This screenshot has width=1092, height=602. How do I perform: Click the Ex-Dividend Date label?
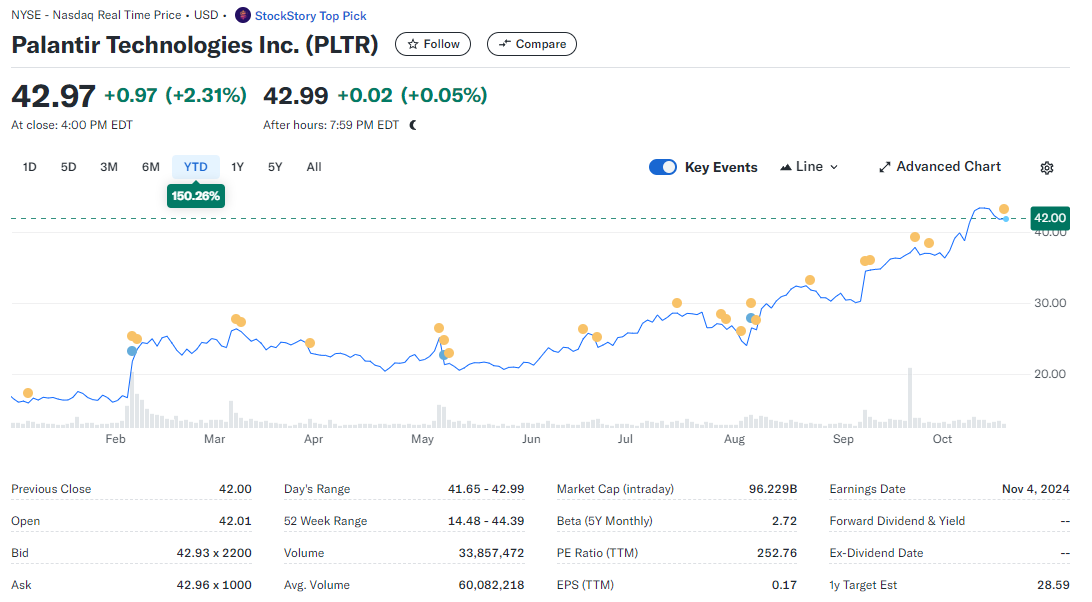876,553
